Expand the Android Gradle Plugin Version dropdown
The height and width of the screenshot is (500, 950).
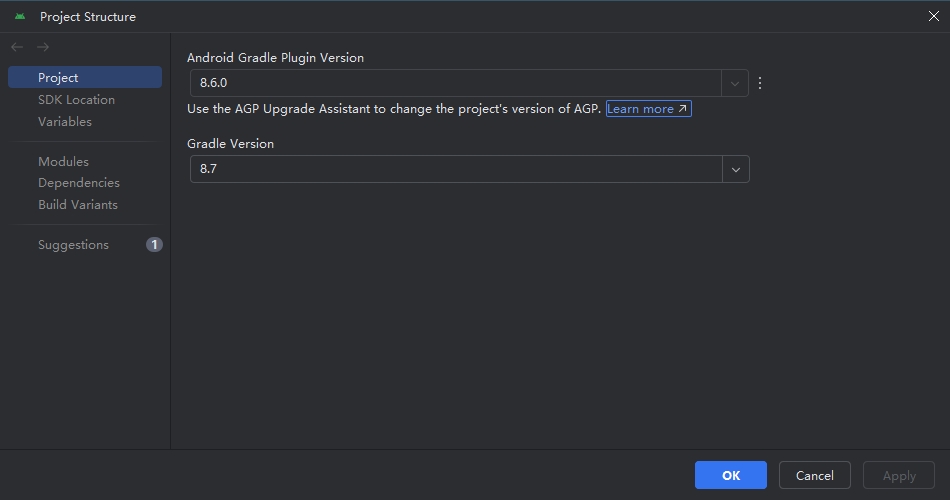click(735, 83)
